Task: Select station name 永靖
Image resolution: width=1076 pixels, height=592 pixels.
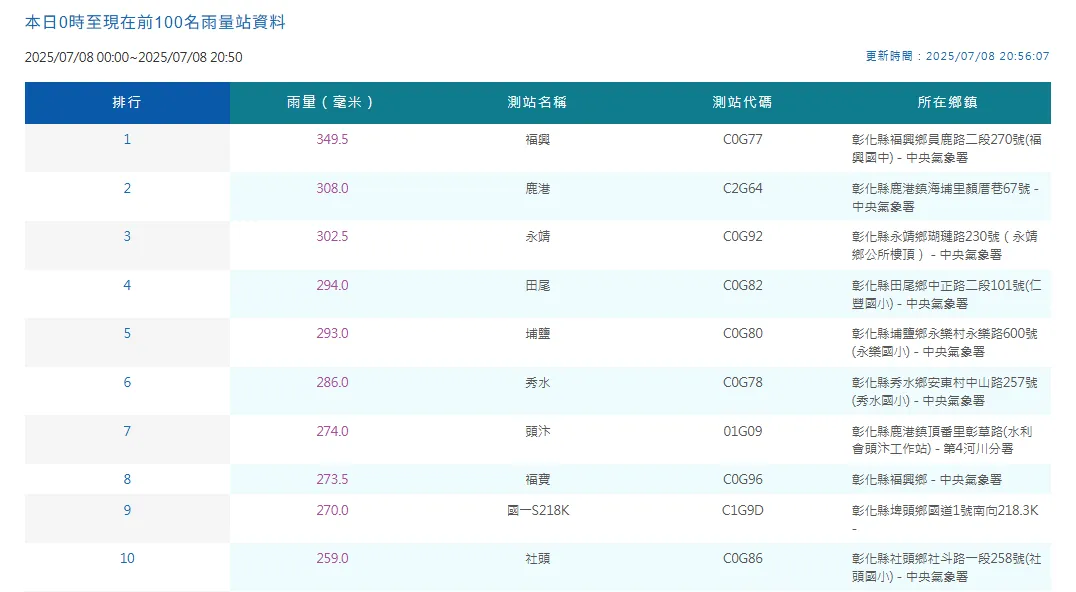Action: 537,237
